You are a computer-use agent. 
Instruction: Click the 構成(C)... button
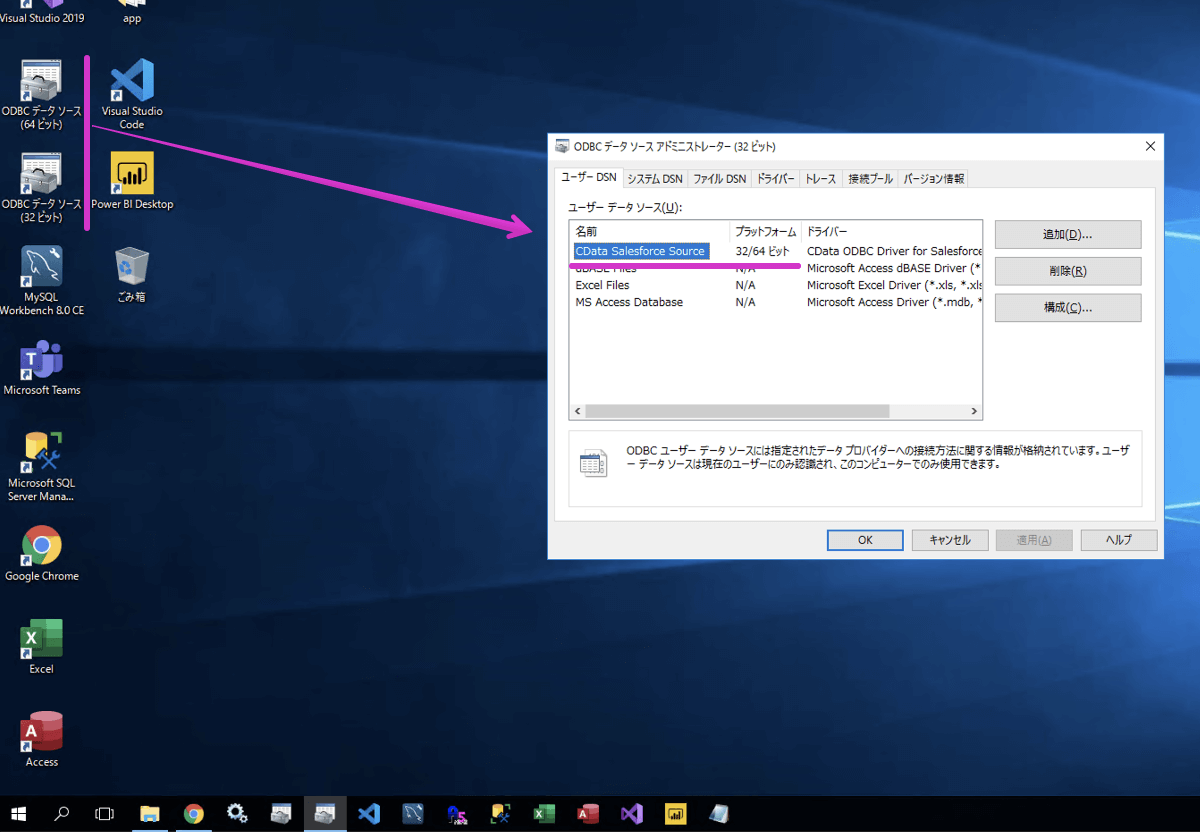coord(1068,307)
